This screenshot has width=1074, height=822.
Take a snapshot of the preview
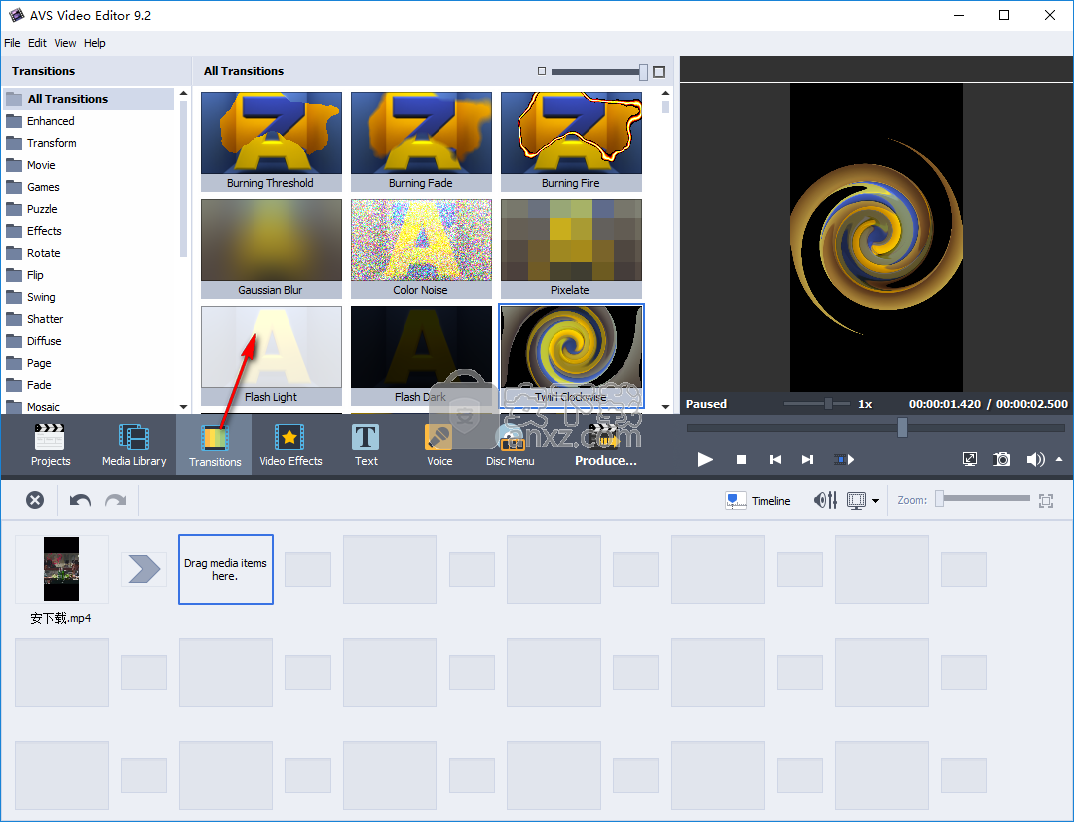pyautogui.click(x=1001, y=459)
